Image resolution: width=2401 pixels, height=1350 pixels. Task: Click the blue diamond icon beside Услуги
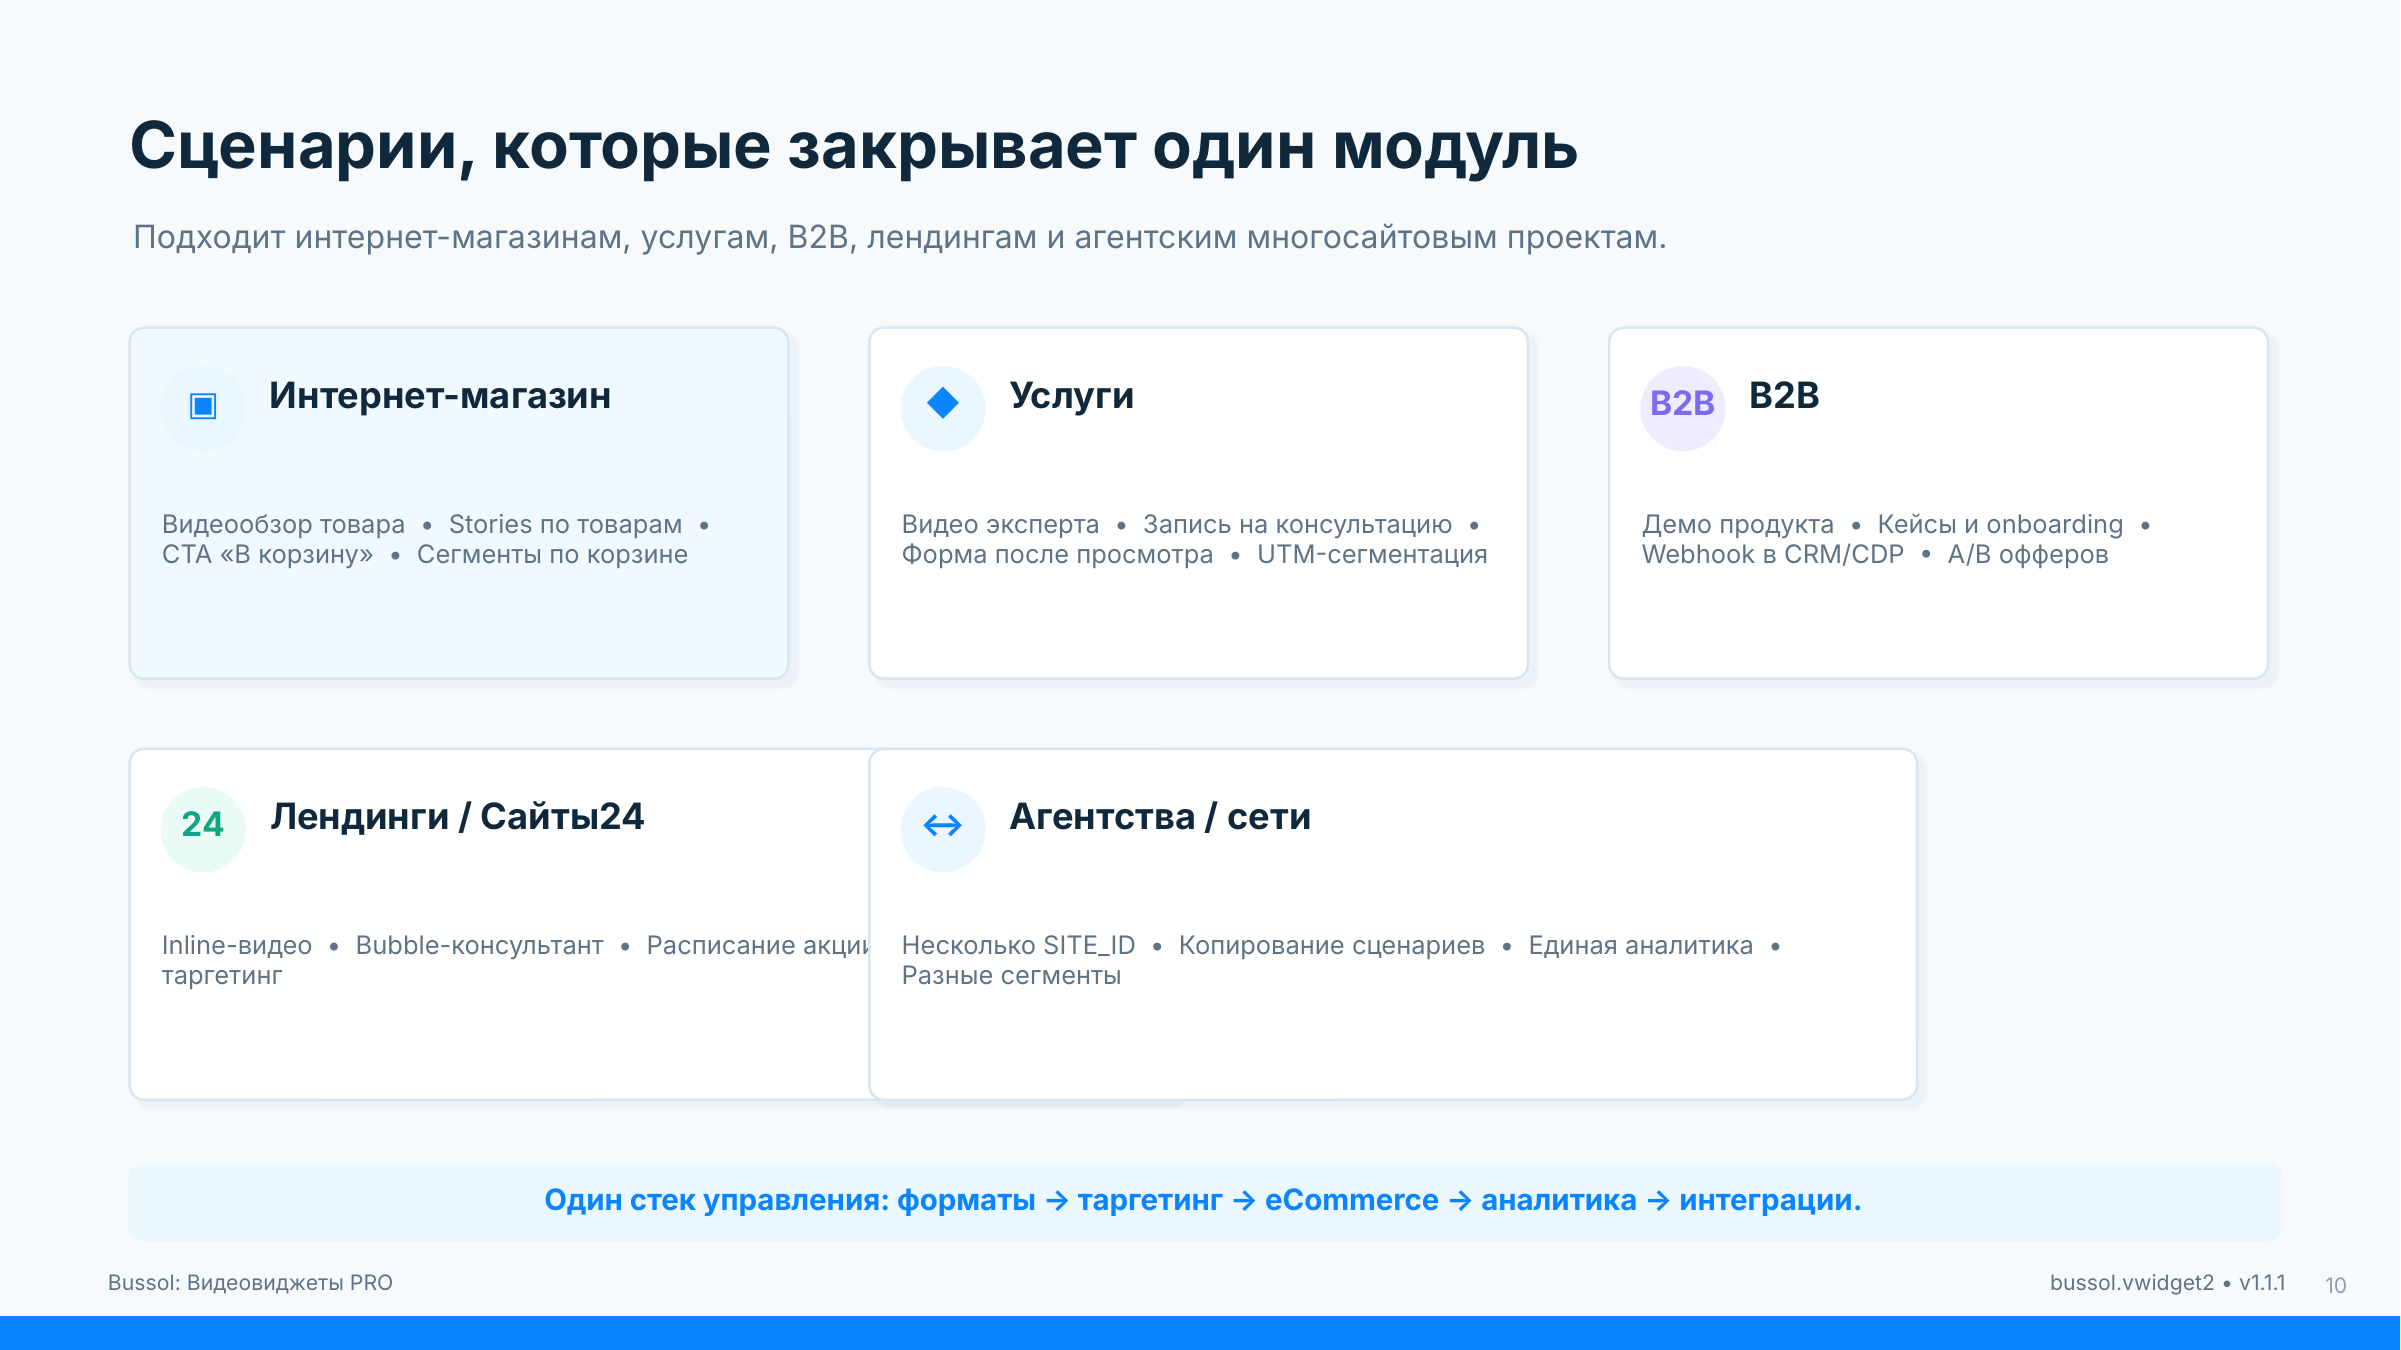point(943,407)
